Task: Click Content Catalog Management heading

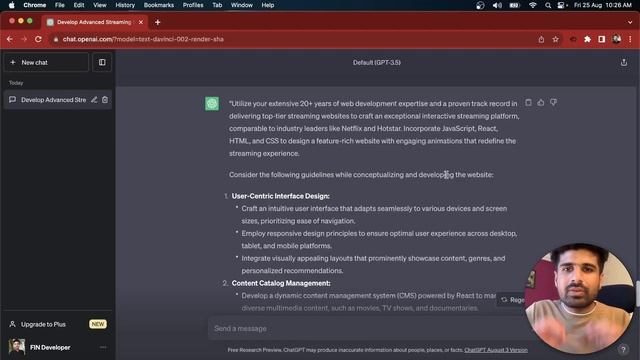Action: [281, 283]
